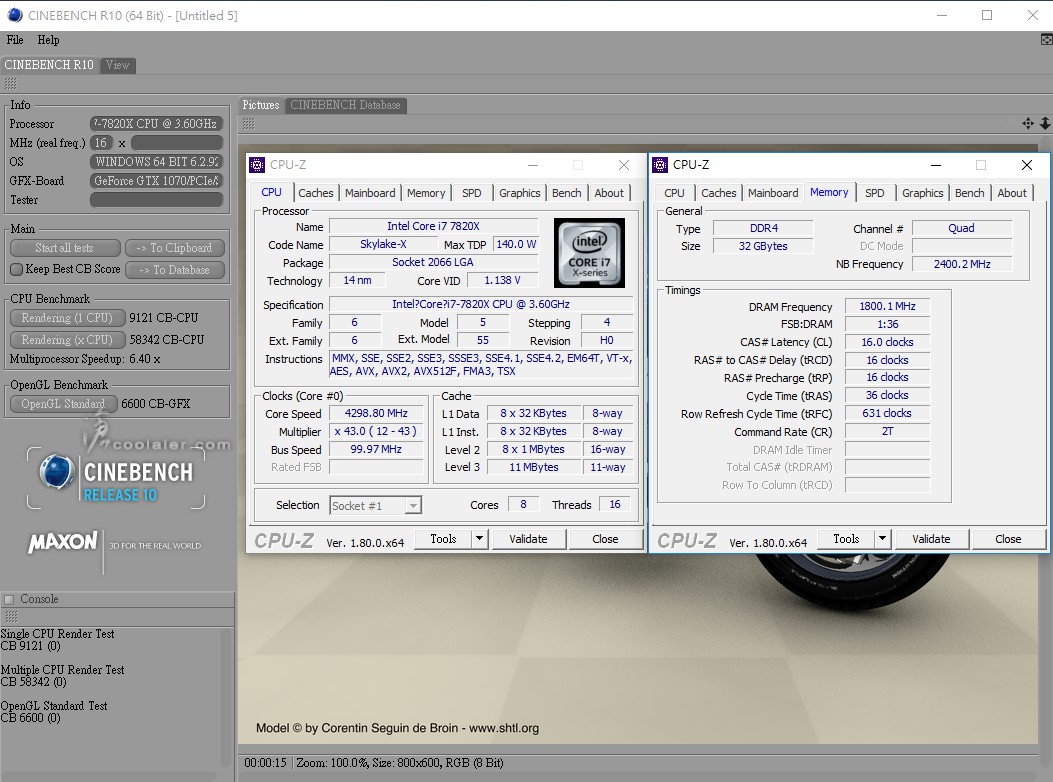Open Bench tab in left CPU-Z window
Image resolution: width=1053 pixels, height=782 pixels.
click(x=566, y=193)
